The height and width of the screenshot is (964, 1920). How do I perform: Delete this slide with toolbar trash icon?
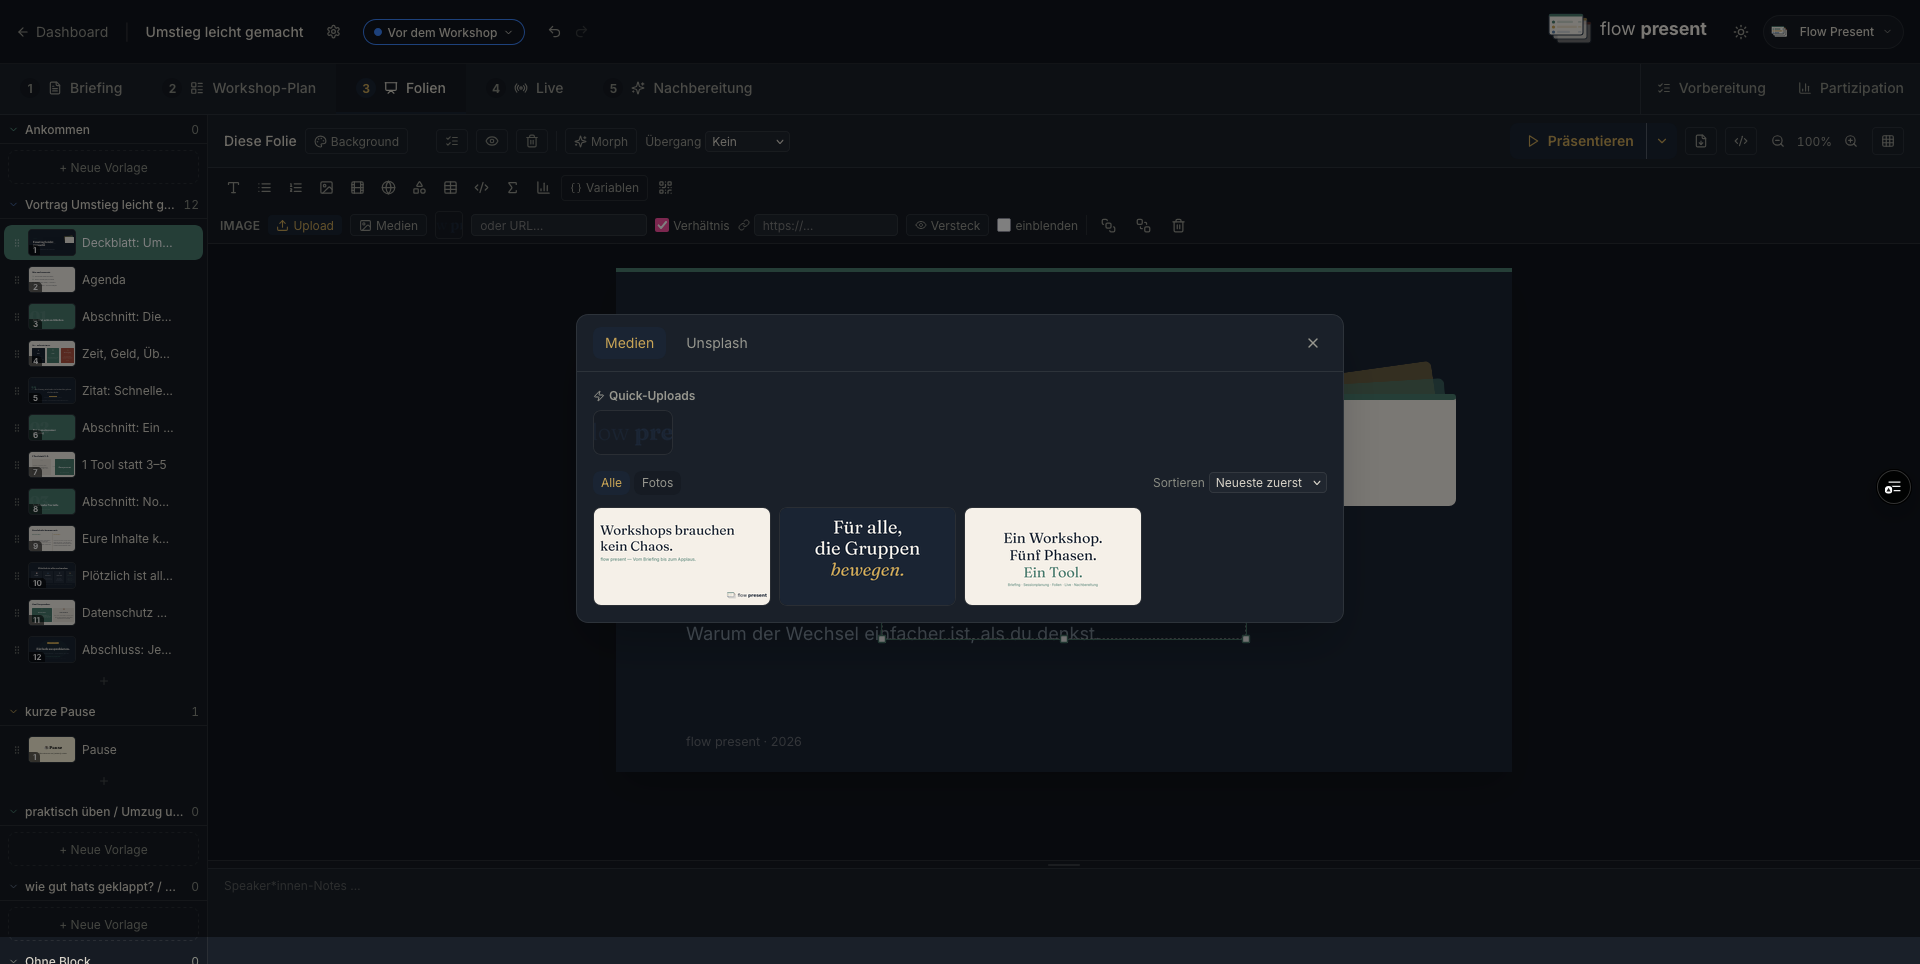[532, 142]
